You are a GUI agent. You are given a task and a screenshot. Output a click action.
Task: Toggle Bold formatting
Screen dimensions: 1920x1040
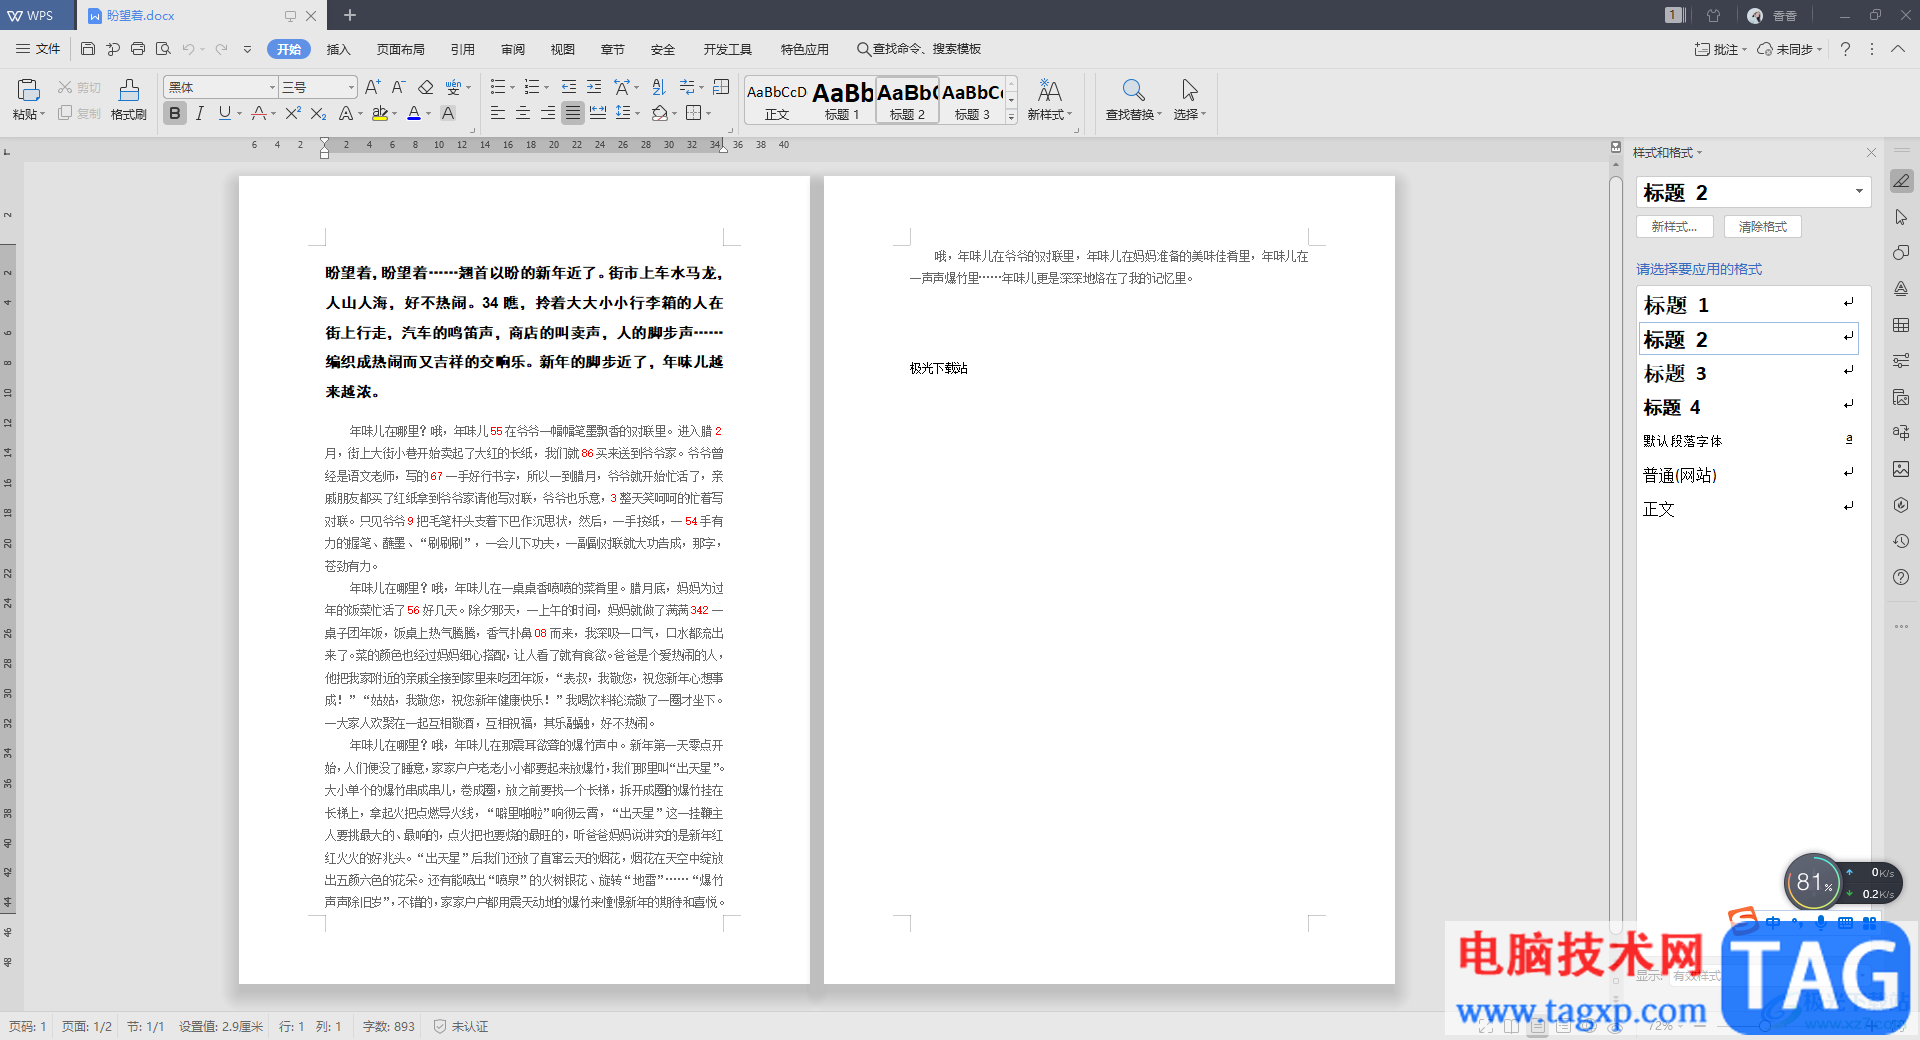tap(175, 114)
